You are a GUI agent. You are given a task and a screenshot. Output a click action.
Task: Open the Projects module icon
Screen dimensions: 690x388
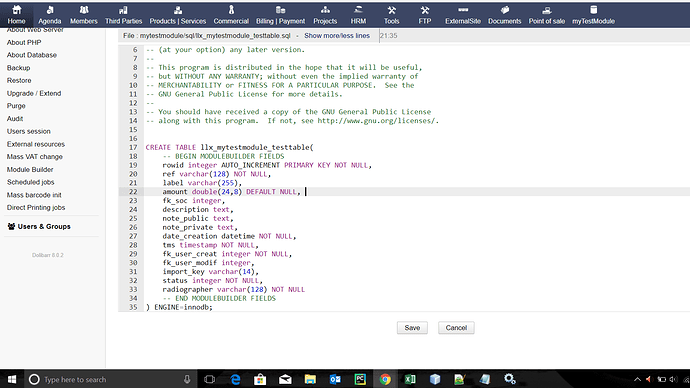[x=325, y=10]
